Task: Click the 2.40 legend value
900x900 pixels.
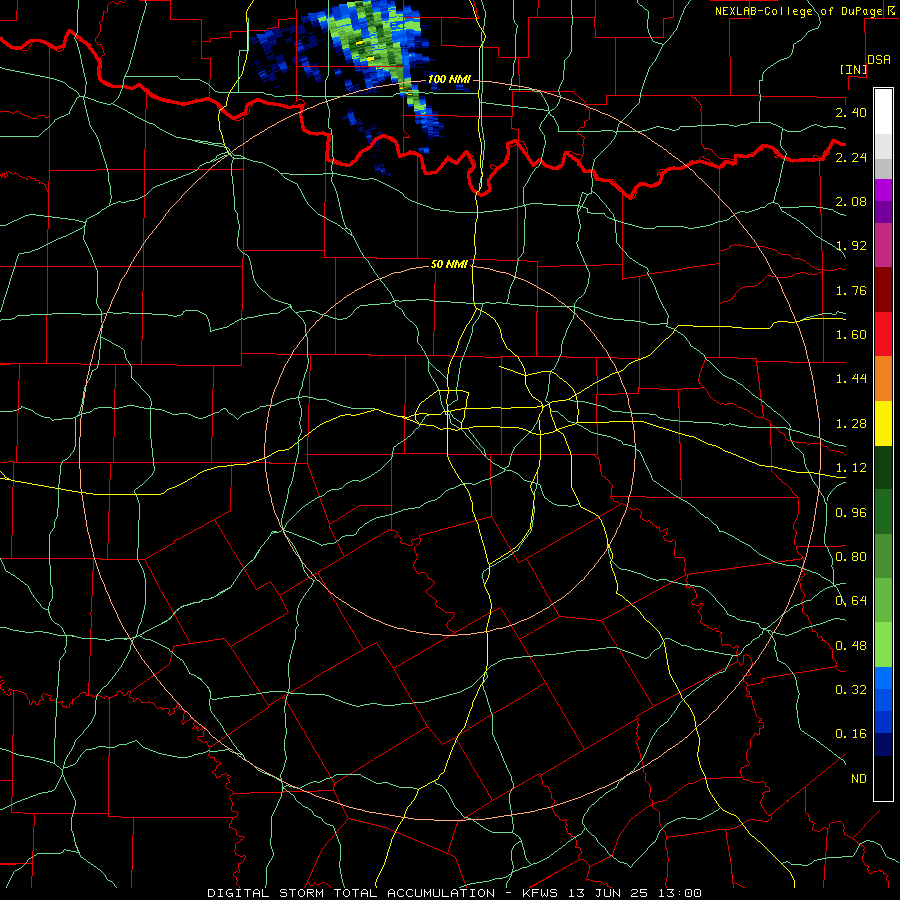Action: [851, 112]
